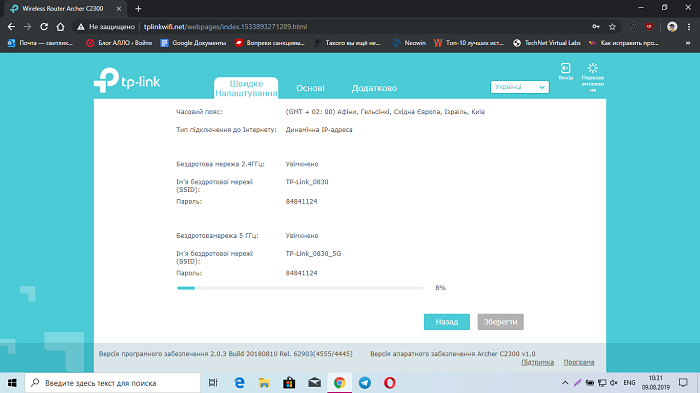The image size is (700, 393).
Task: Click the time zone value text
Action: 385,112
